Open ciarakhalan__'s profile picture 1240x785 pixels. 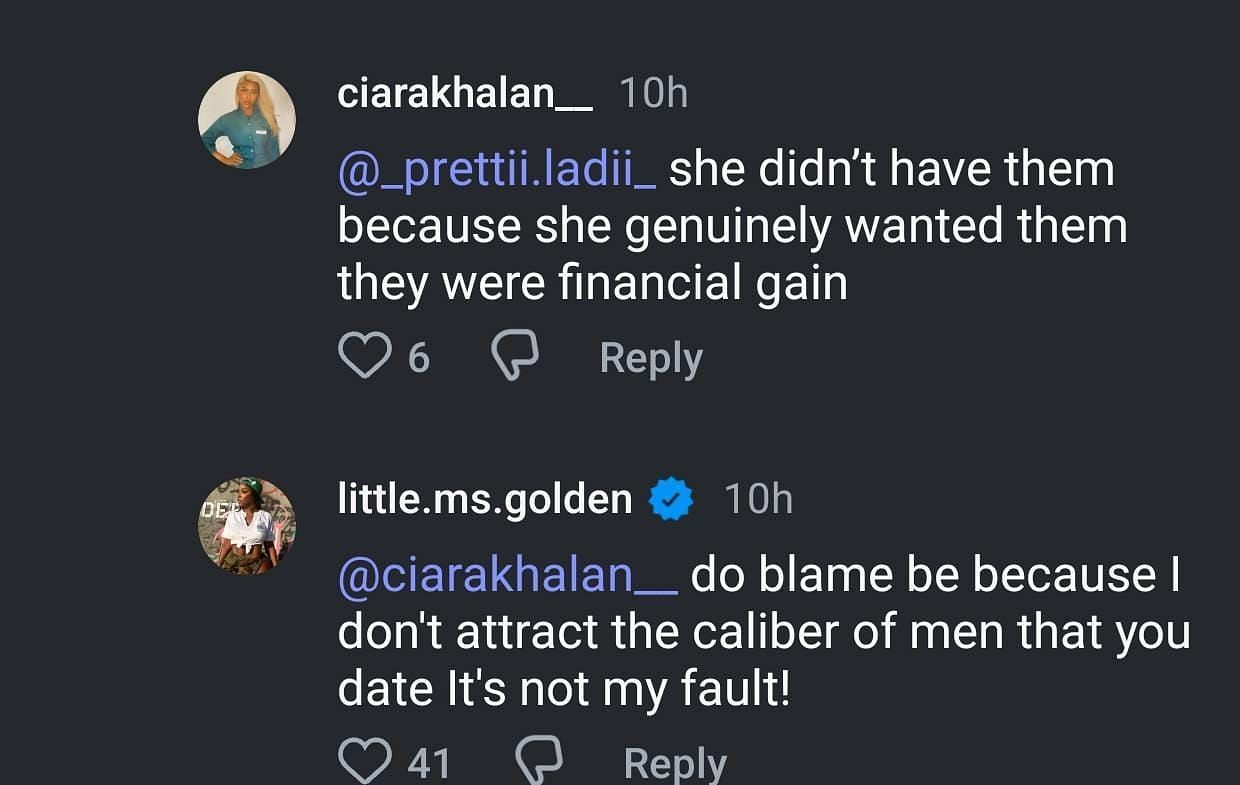pos(247,120)
